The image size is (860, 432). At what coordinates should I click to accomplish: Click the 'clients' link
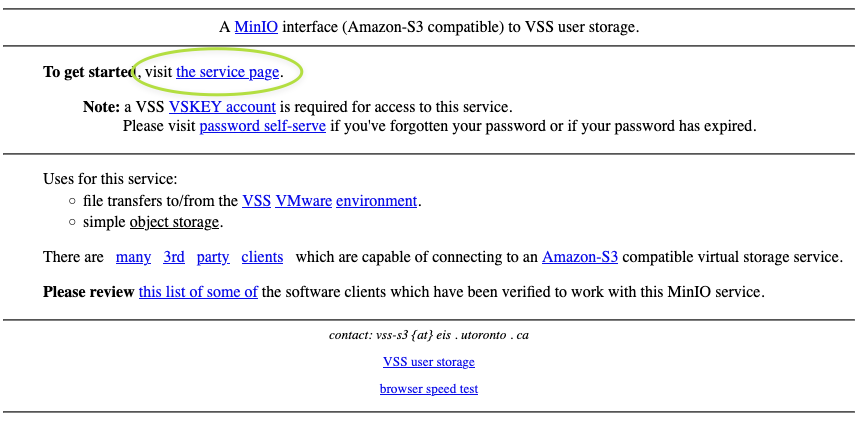pyautogui.click(x=262, y=257)
